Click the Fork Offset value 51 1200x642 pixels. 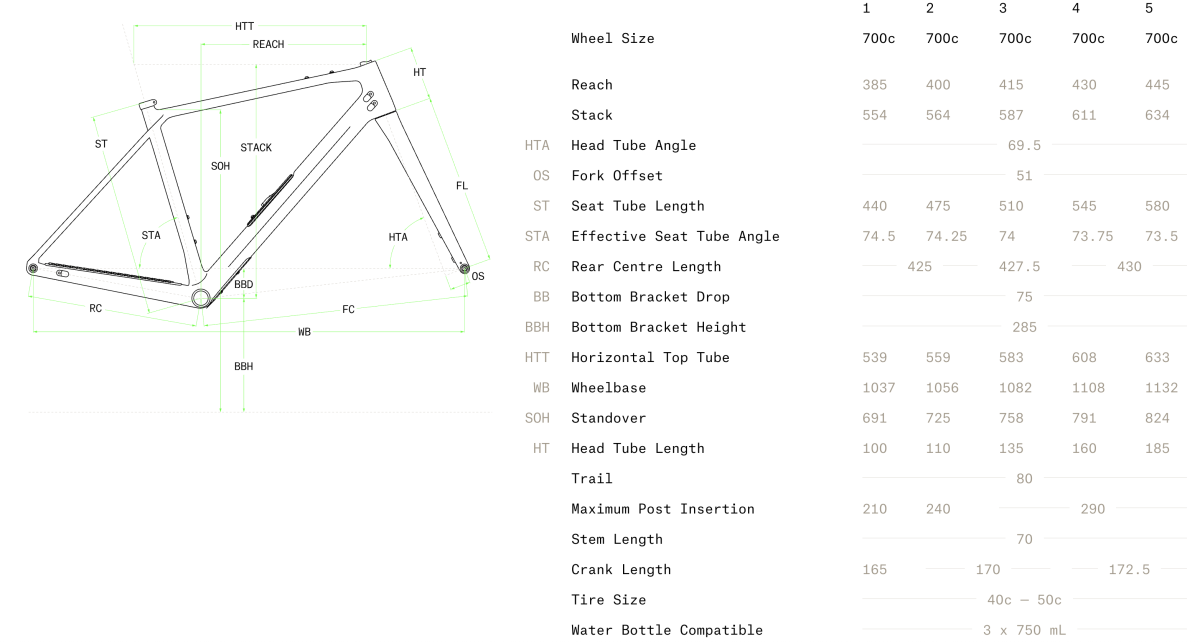tap(1025, 176)
